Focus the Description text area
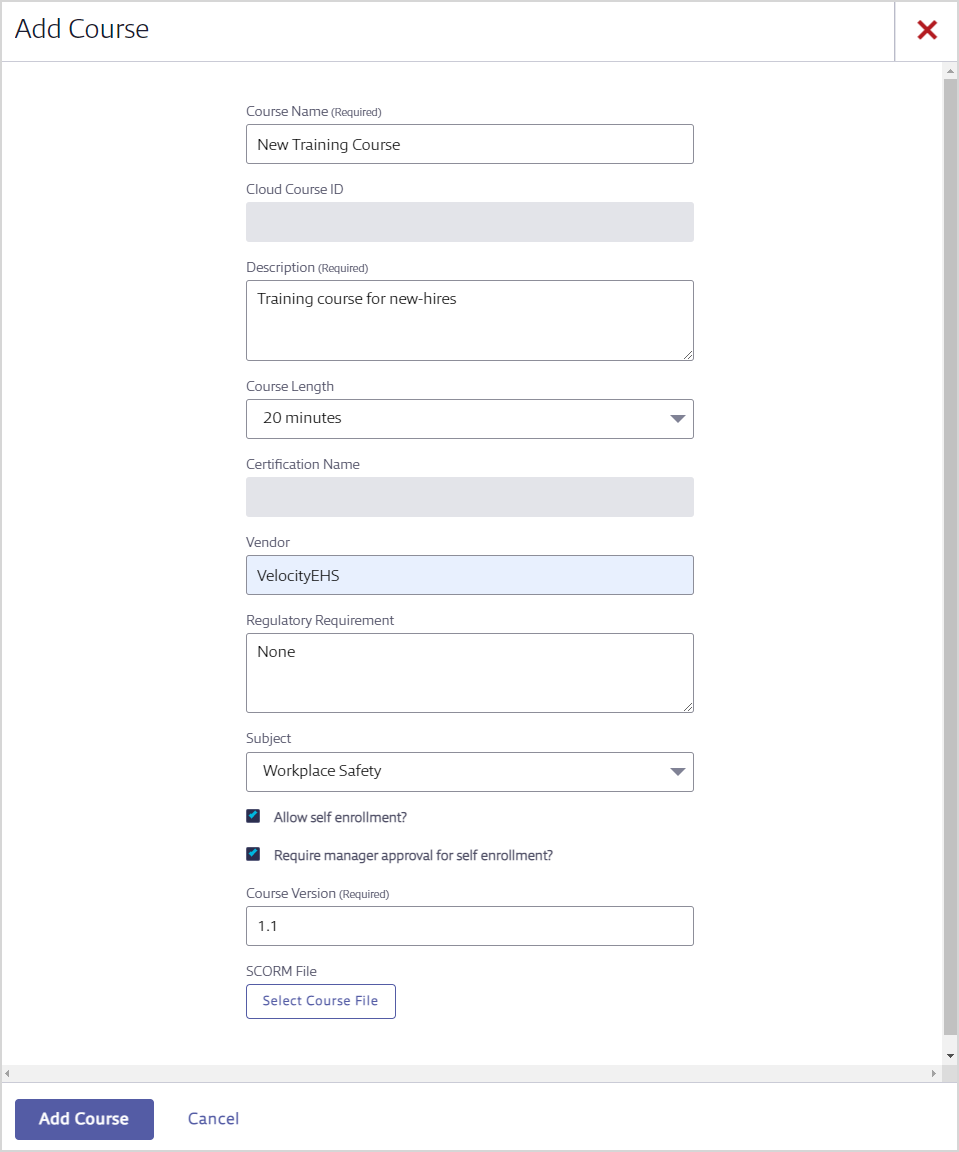Image resolution: width=959 pixels, height=1152 pixels. coord(469,320)
